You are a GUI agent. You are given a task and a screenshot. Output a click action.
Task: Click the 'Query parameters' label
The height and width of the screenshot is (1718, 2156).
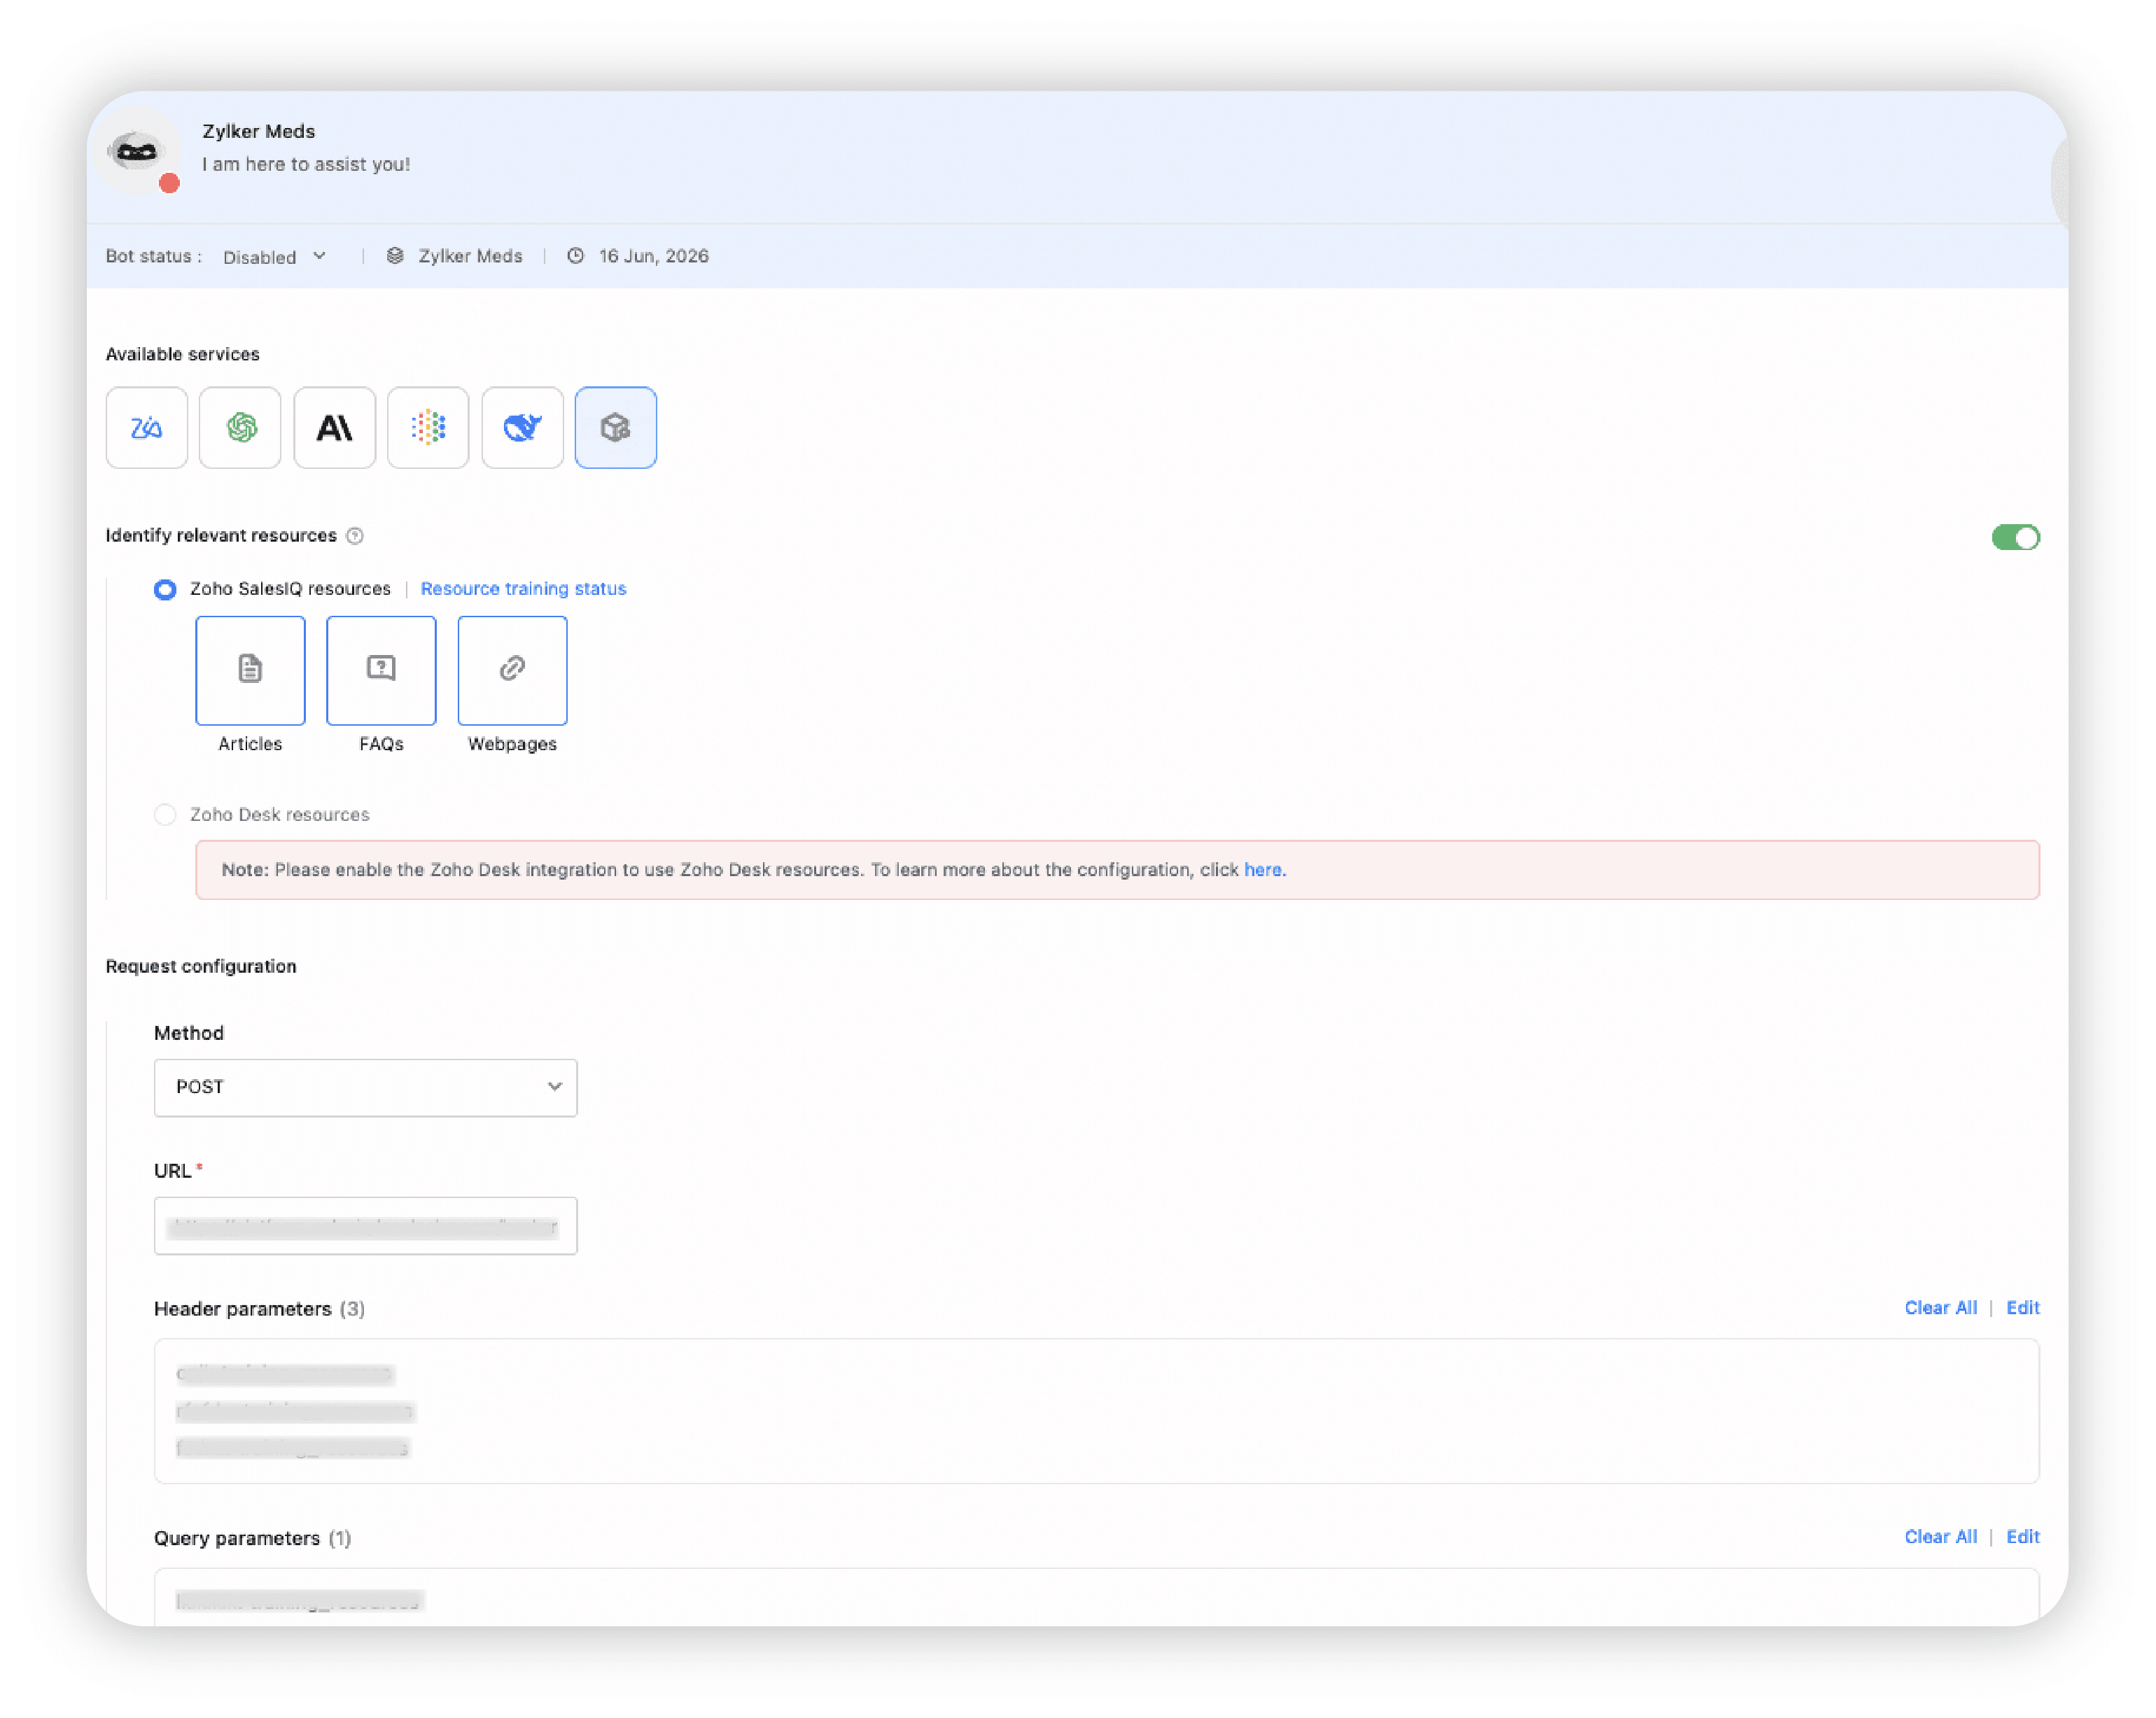(236, 1538)
